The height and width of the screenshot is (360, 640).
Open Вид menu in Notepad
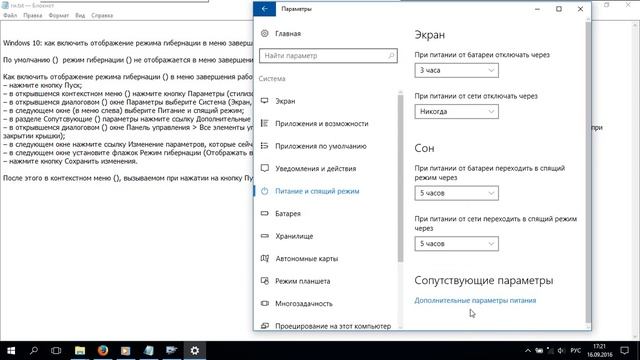click(x=80, y=16)
